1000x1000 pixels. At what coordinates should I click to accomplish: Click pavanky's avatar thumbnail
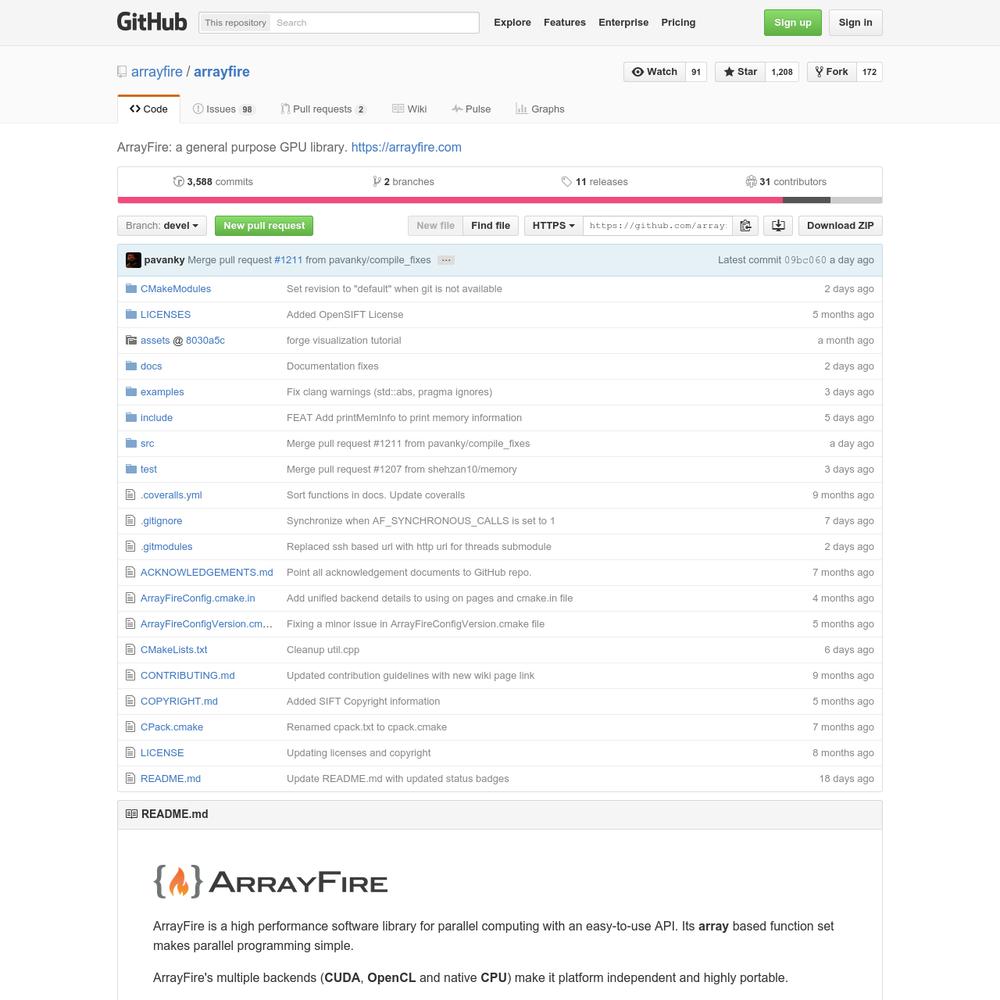pyautogui.click(x=133, y=260)
